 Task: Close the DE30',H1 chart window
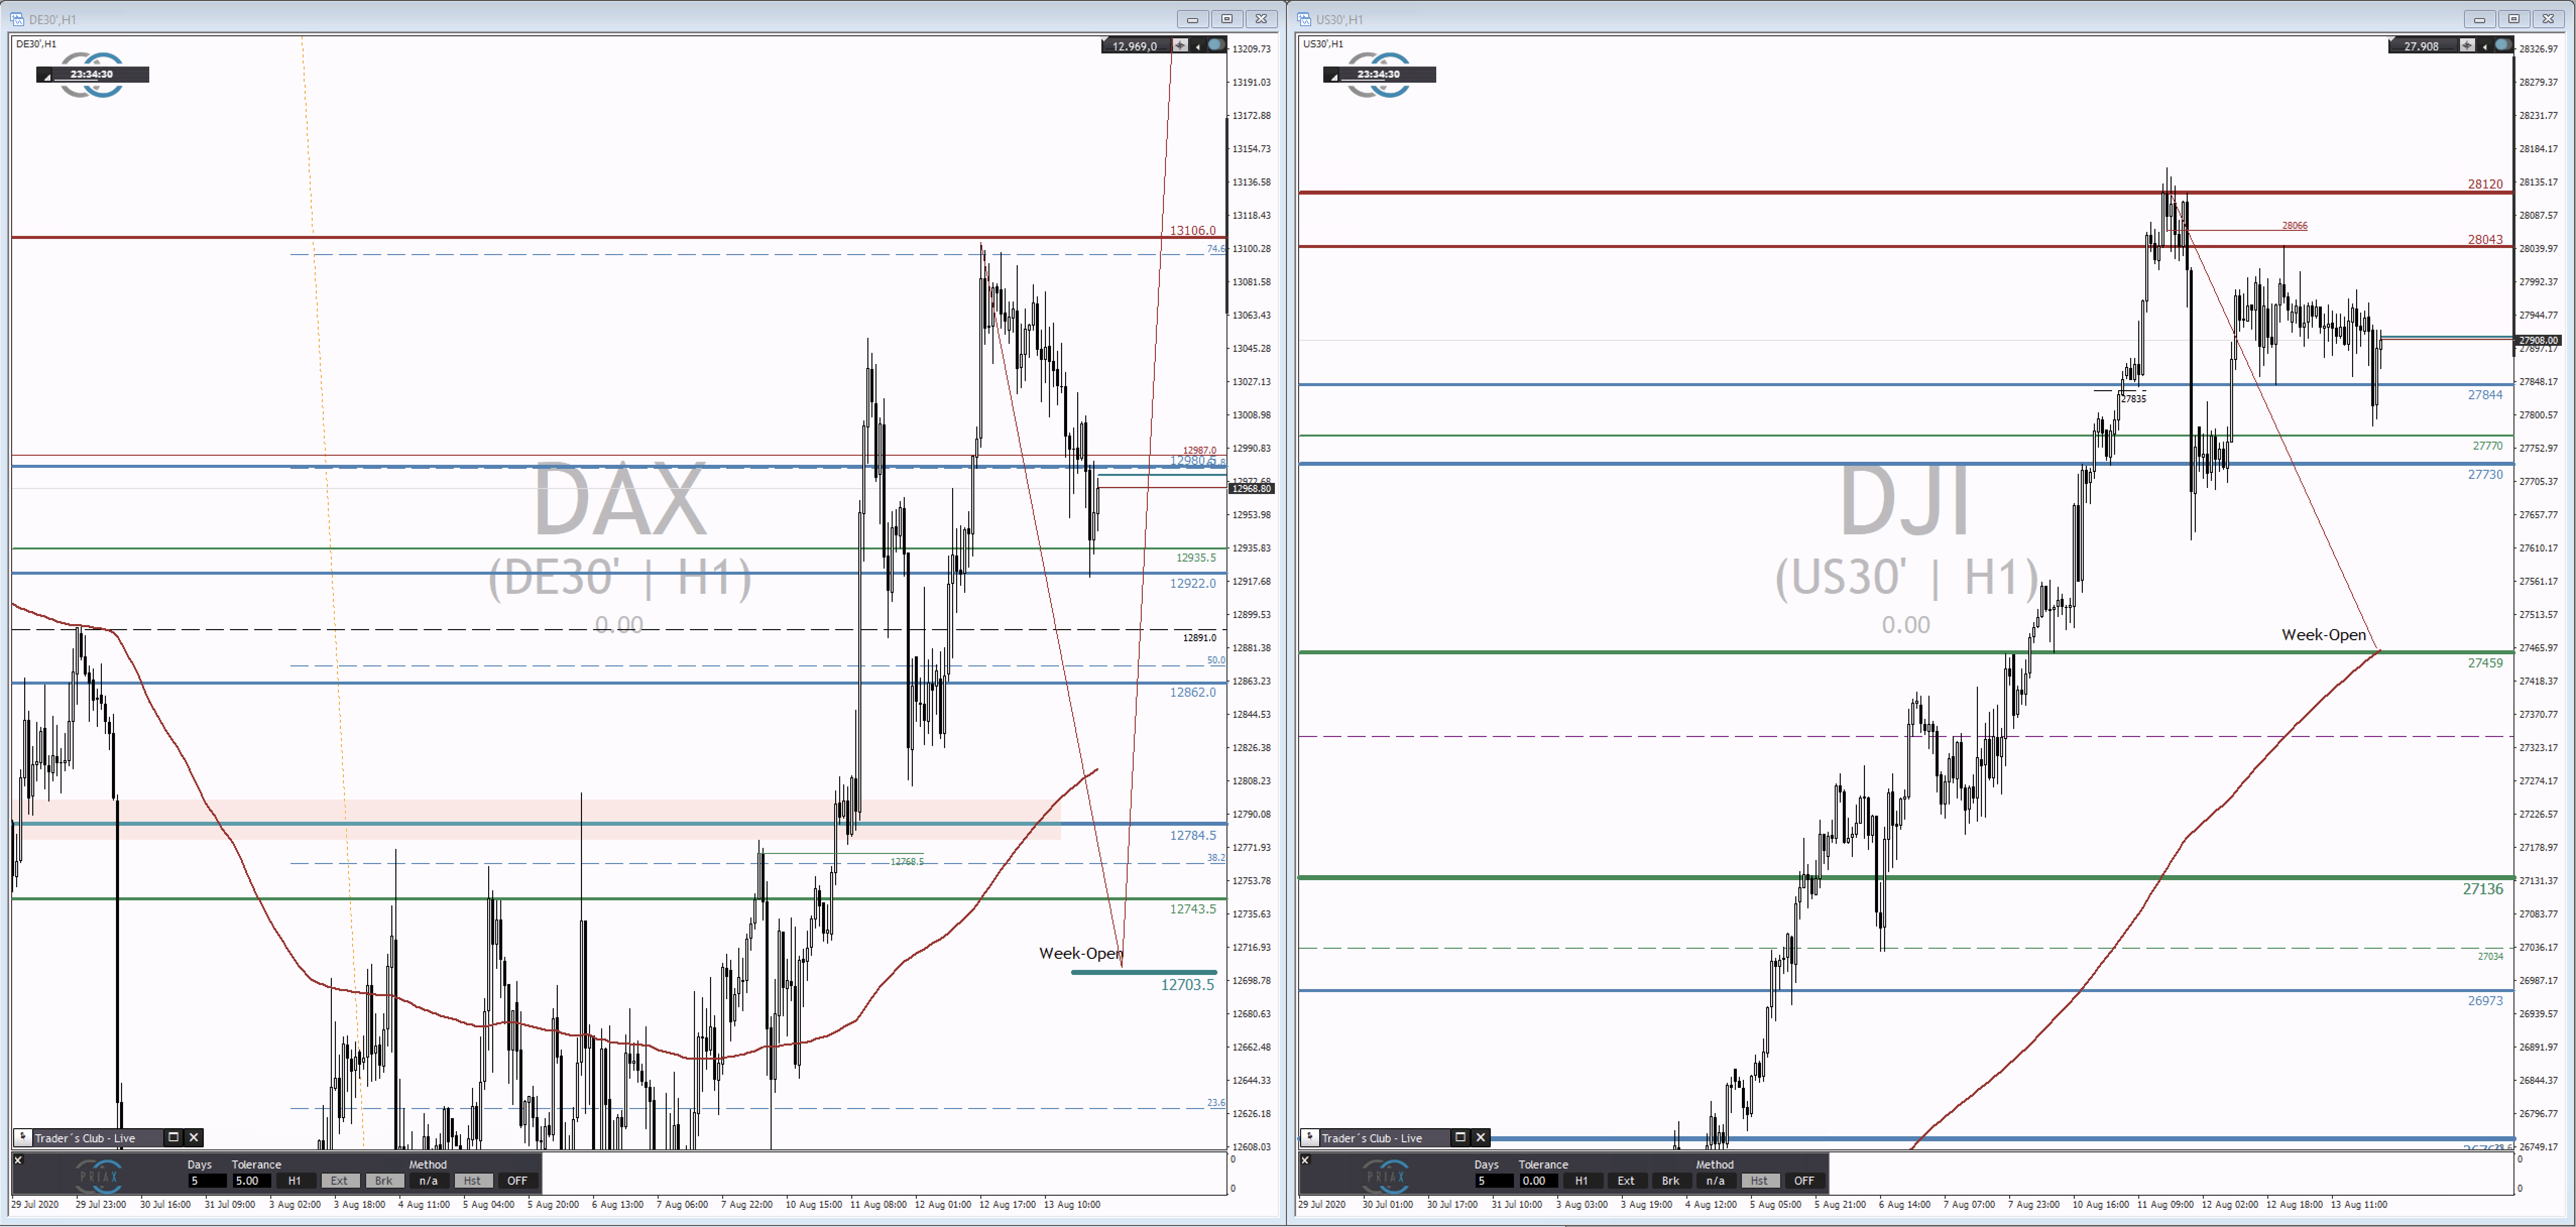(x=1262, y=19)
